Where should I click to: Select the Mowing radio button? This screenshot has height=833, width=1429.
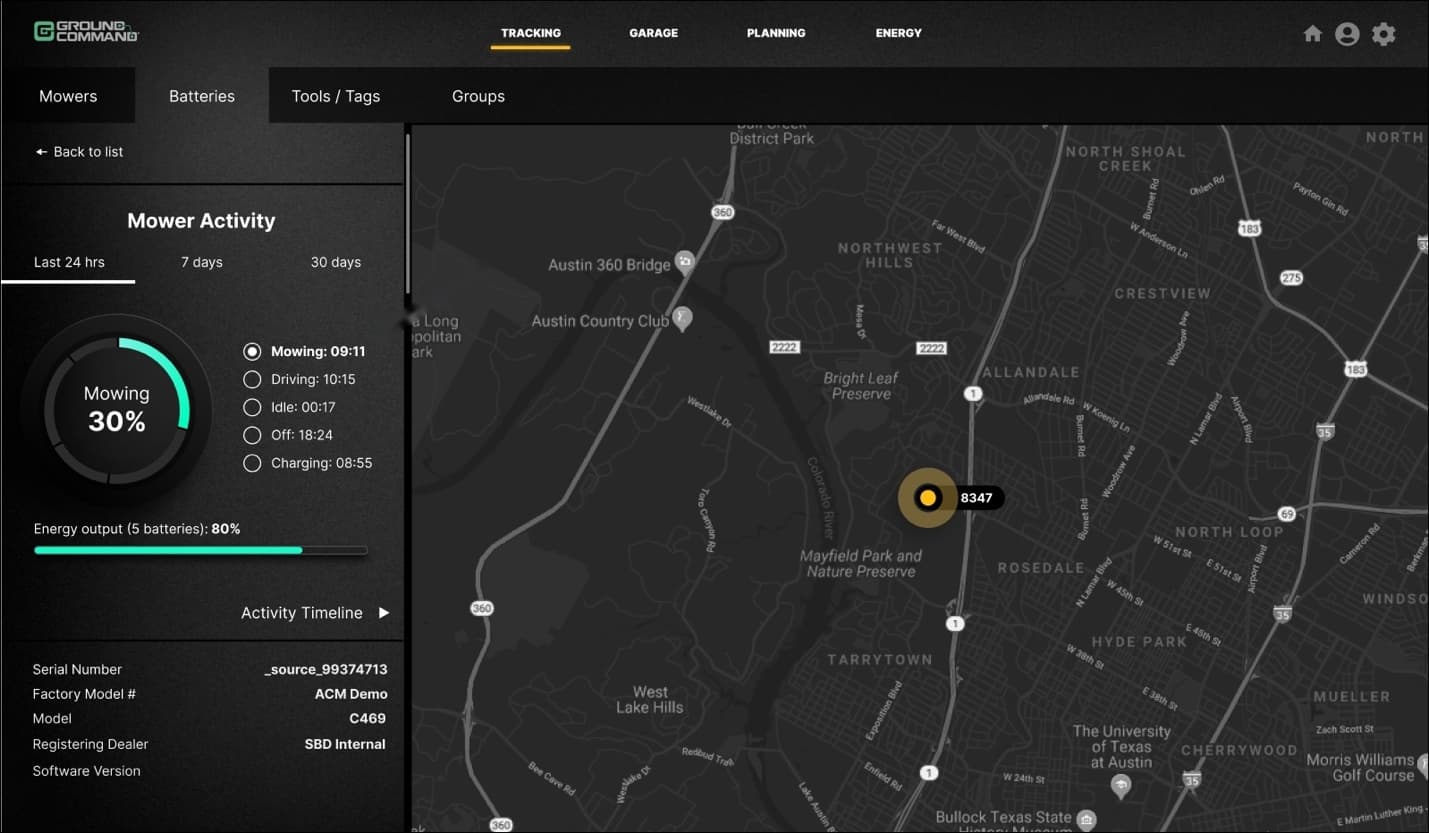coord(252,351)
